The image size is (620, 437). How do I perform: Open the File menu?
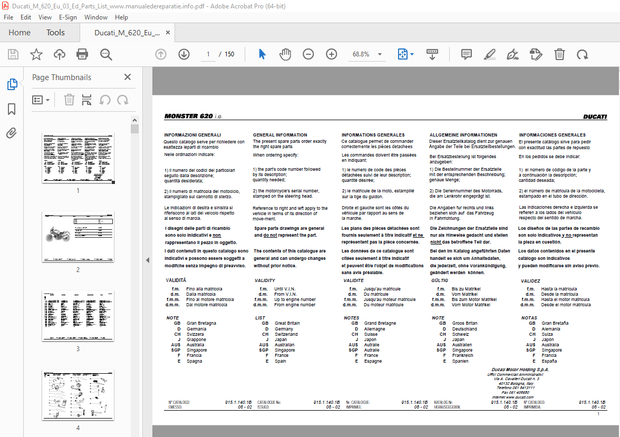(x=8, y=17)
